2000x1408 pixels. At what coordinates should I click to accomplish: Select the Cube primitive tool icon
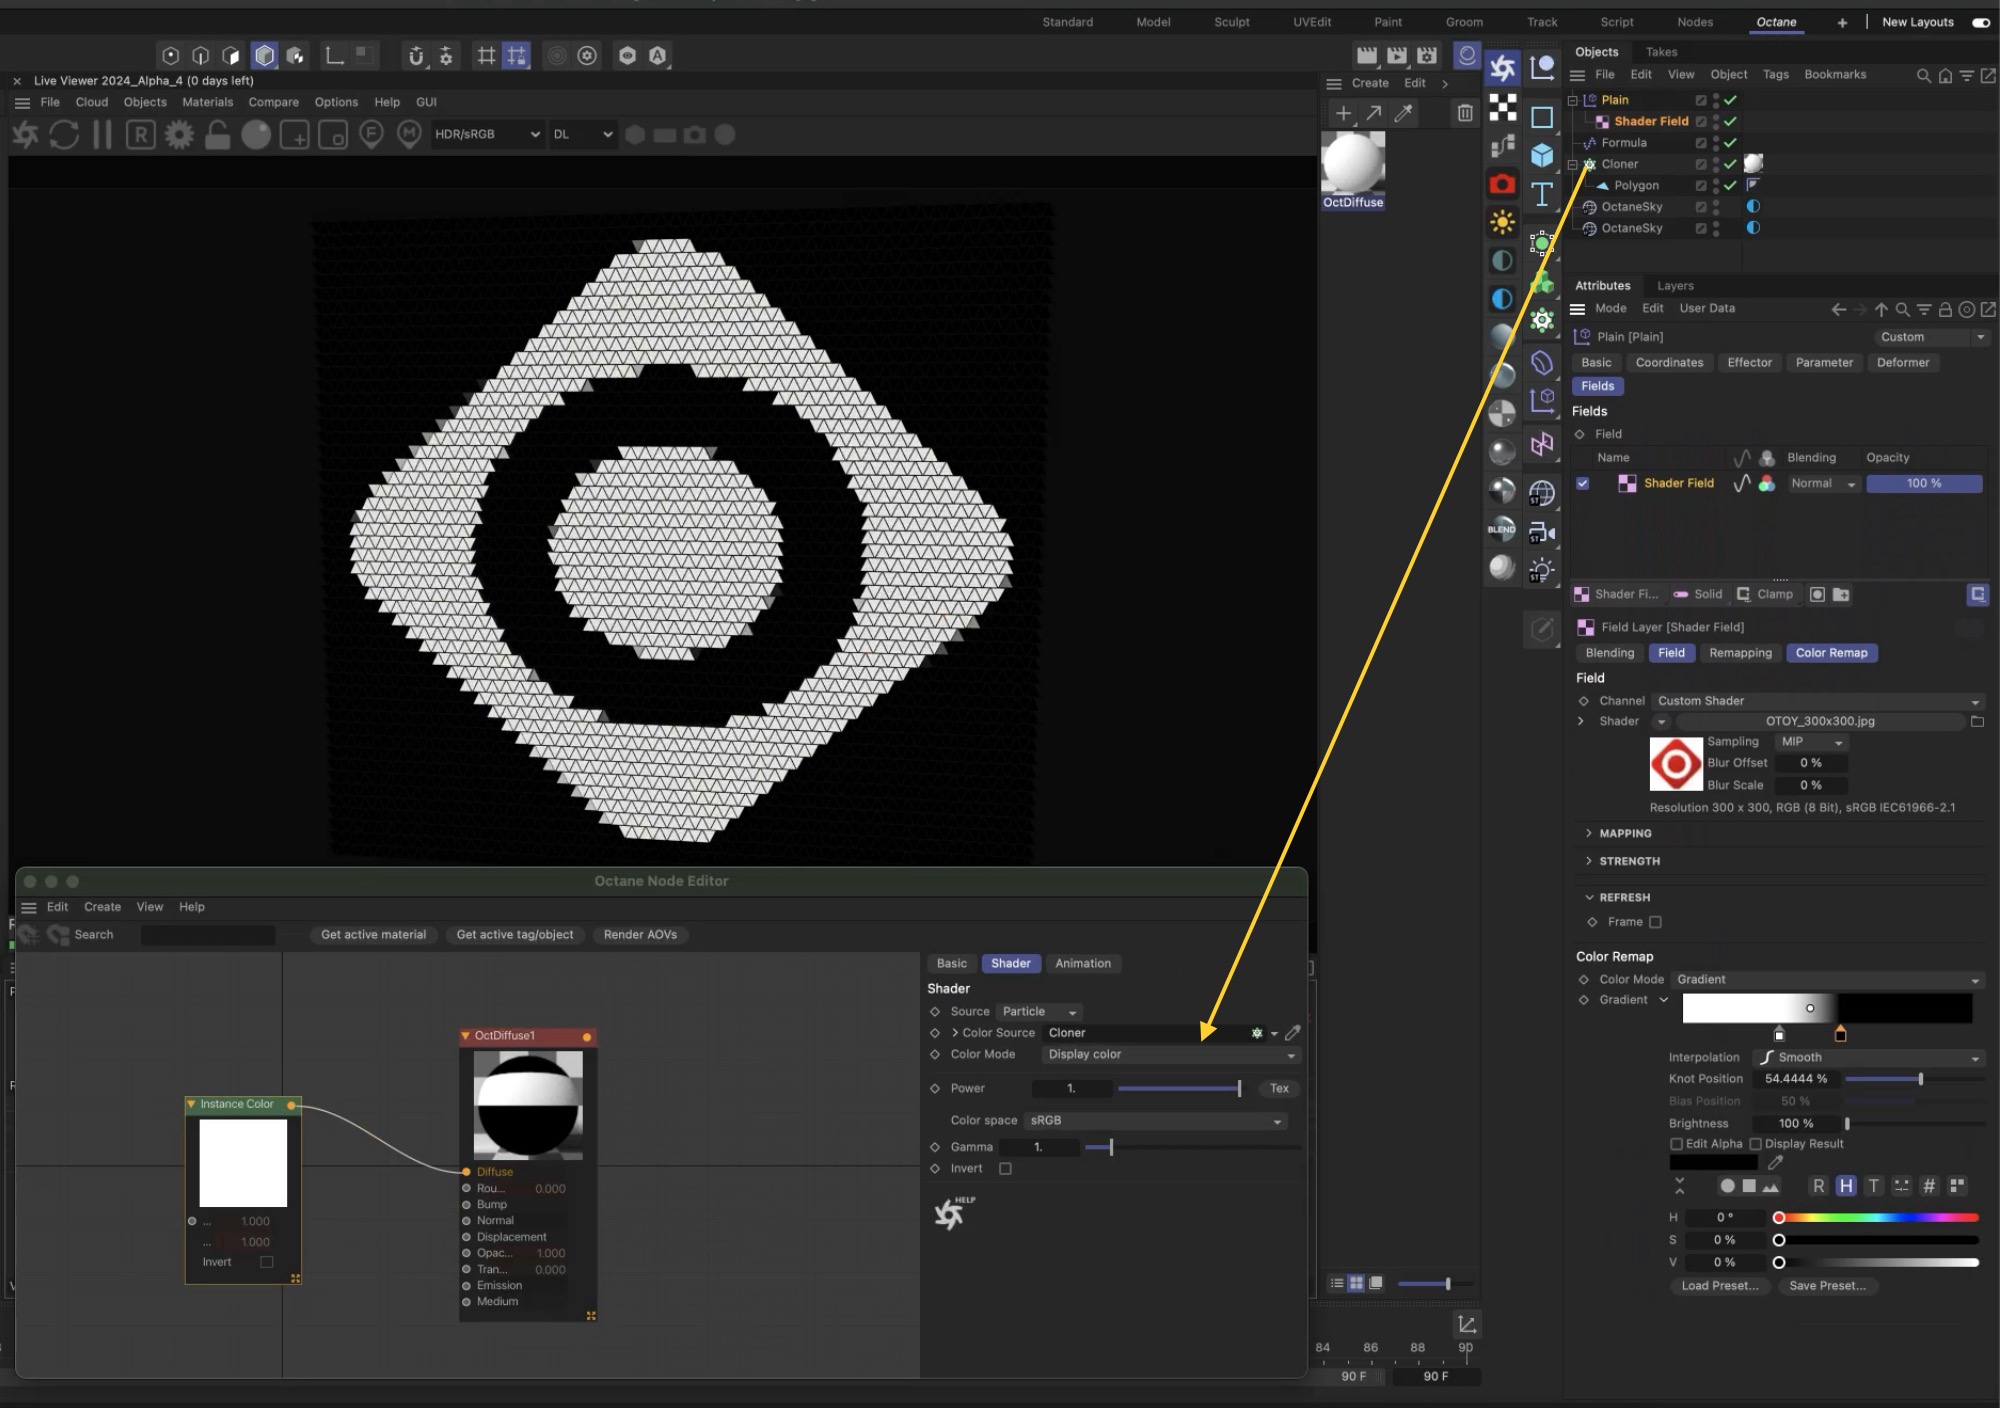click(x=1542, y=155)
